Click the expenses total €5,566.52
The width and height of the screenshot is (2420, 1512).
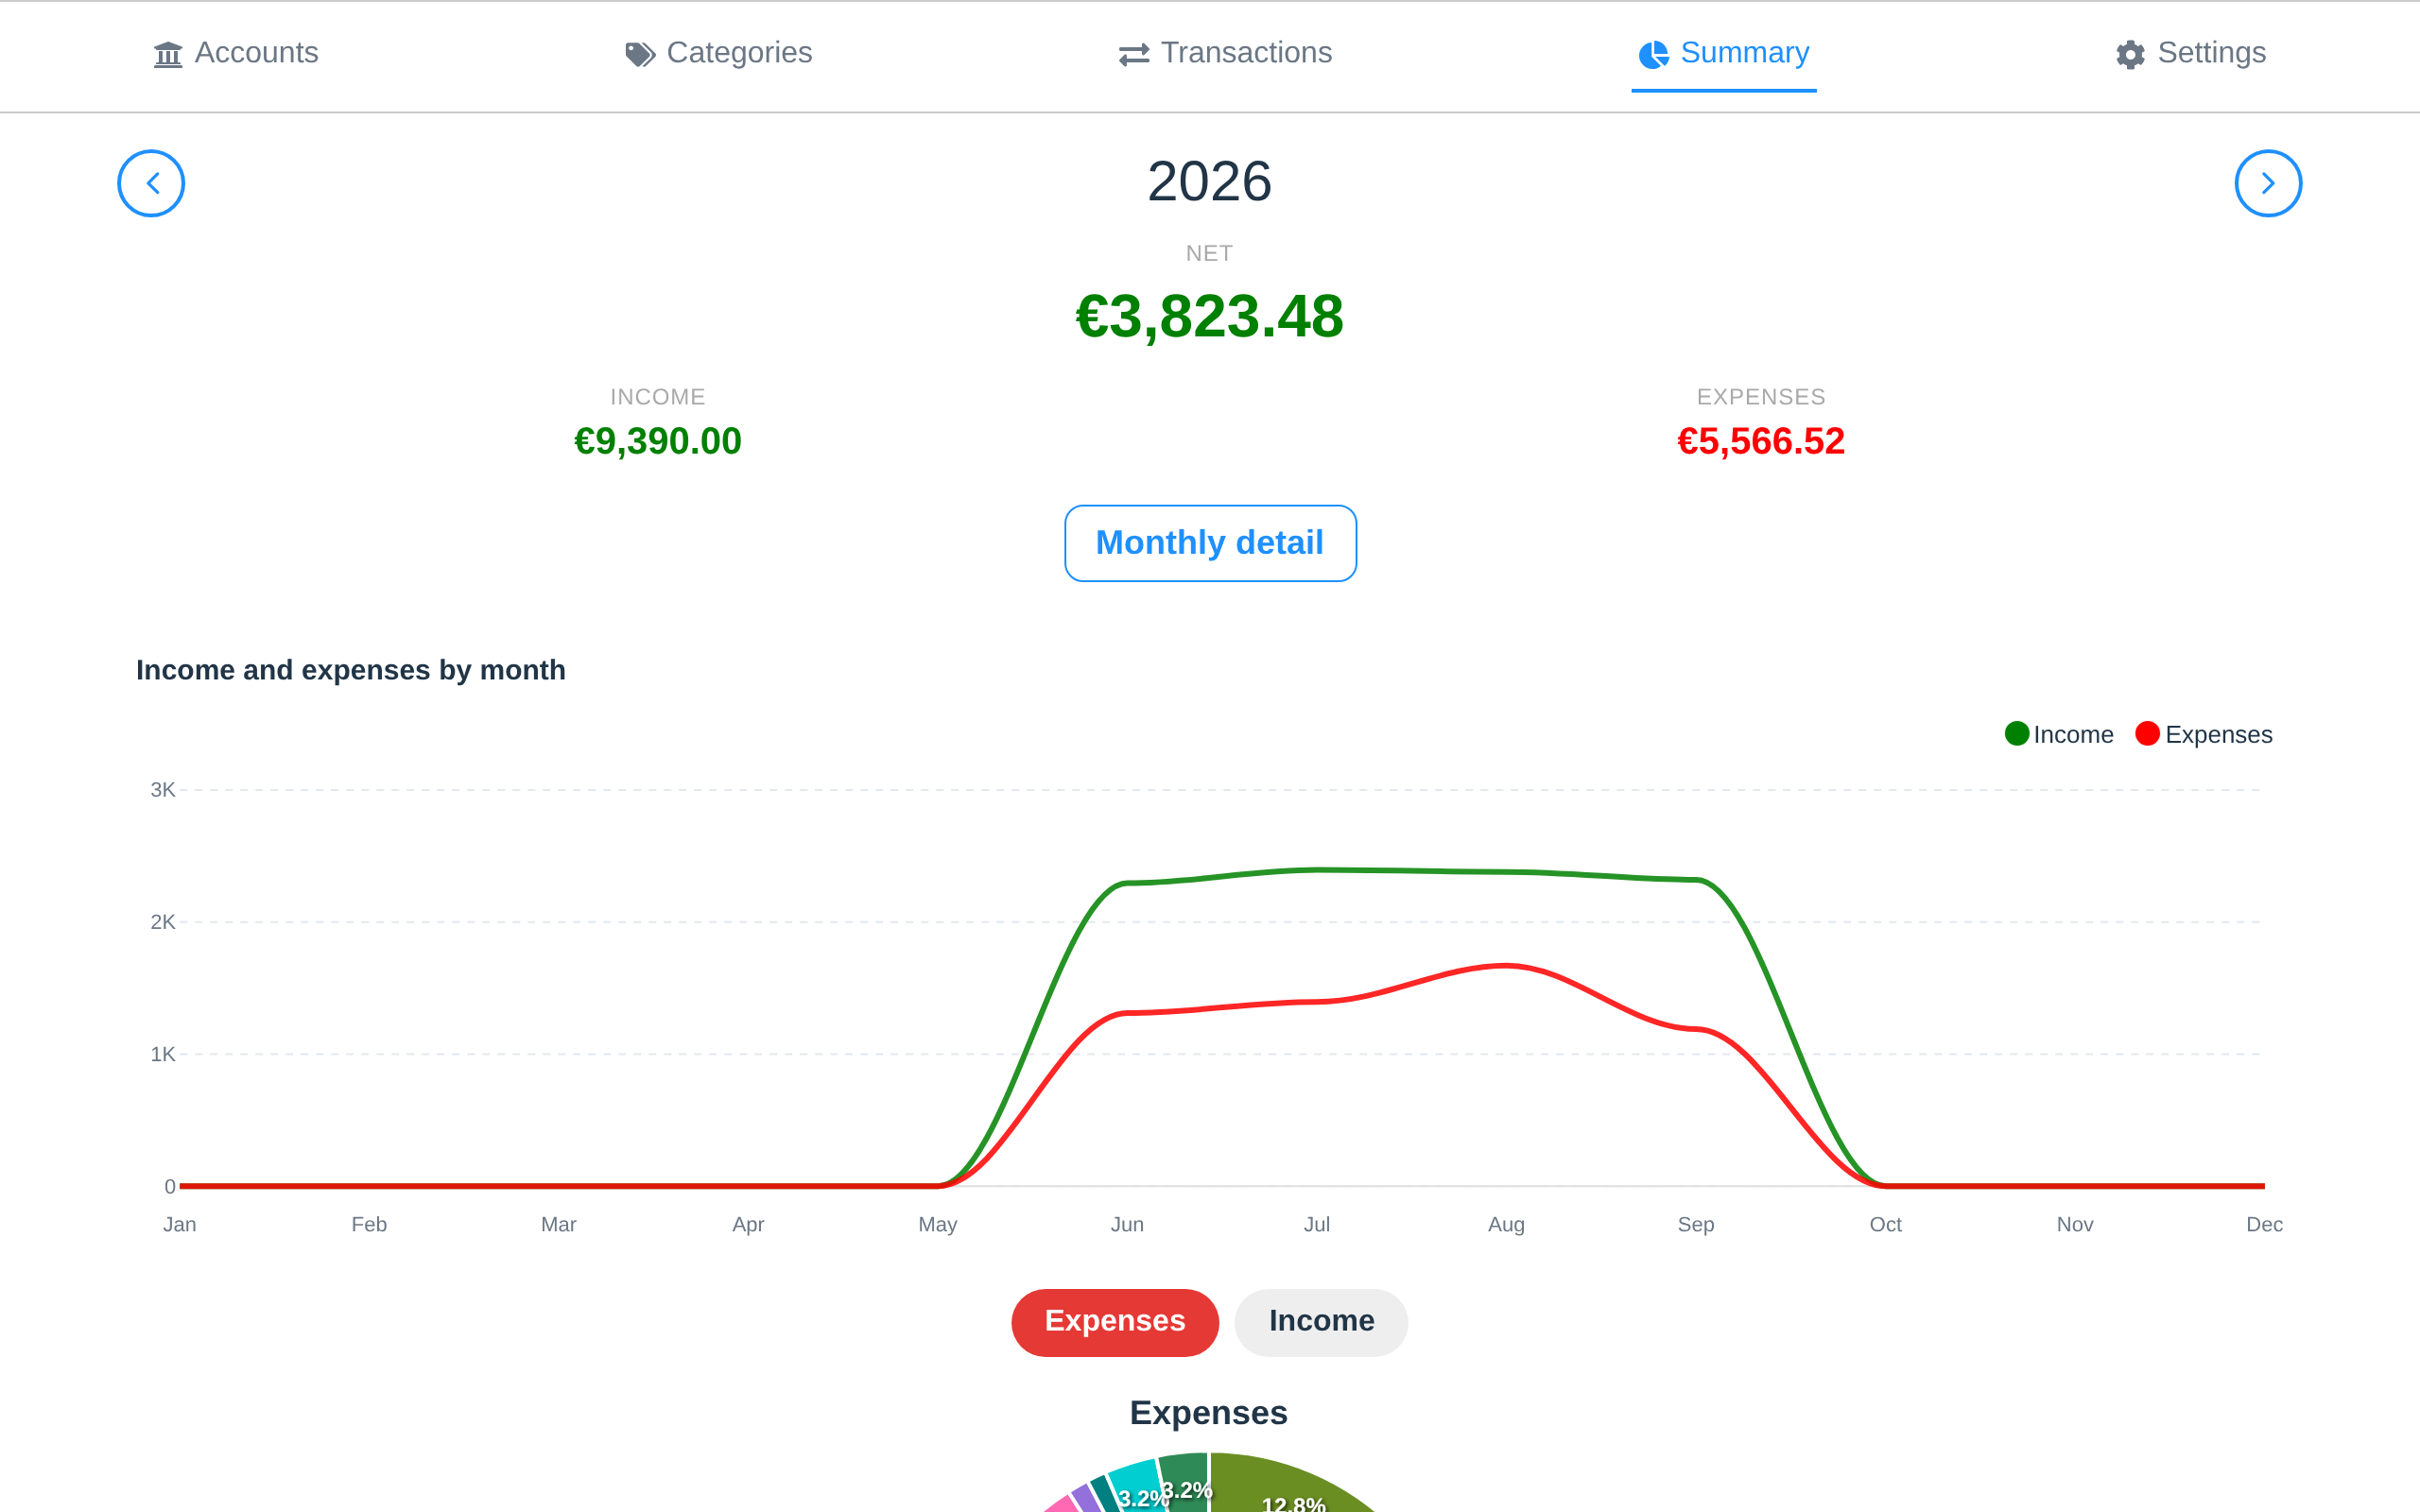[x=1761, y=442]
